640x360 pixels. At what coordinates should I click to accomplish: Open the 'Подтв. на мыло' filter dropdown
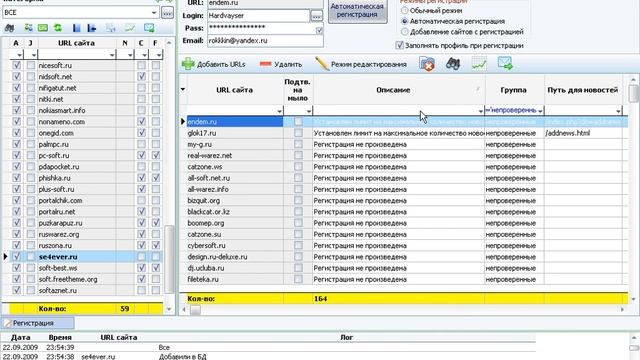click(x=309, y=111)
